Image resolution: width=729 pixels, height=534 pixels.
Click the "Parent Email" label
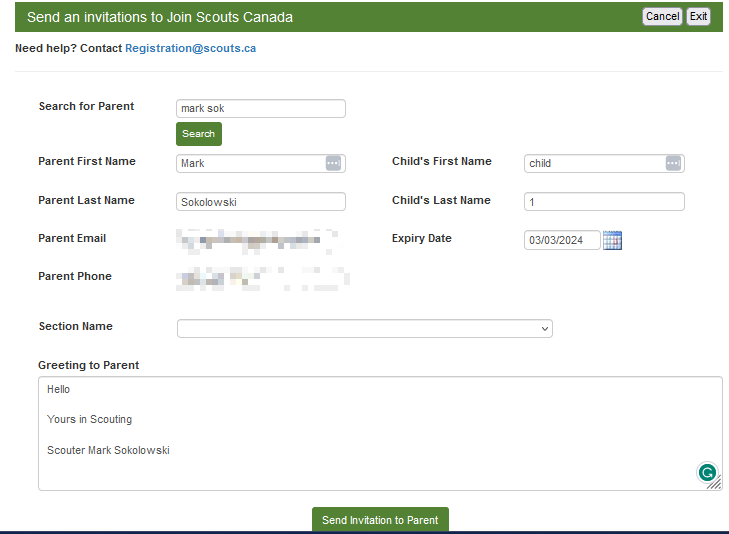click(72, 238)
